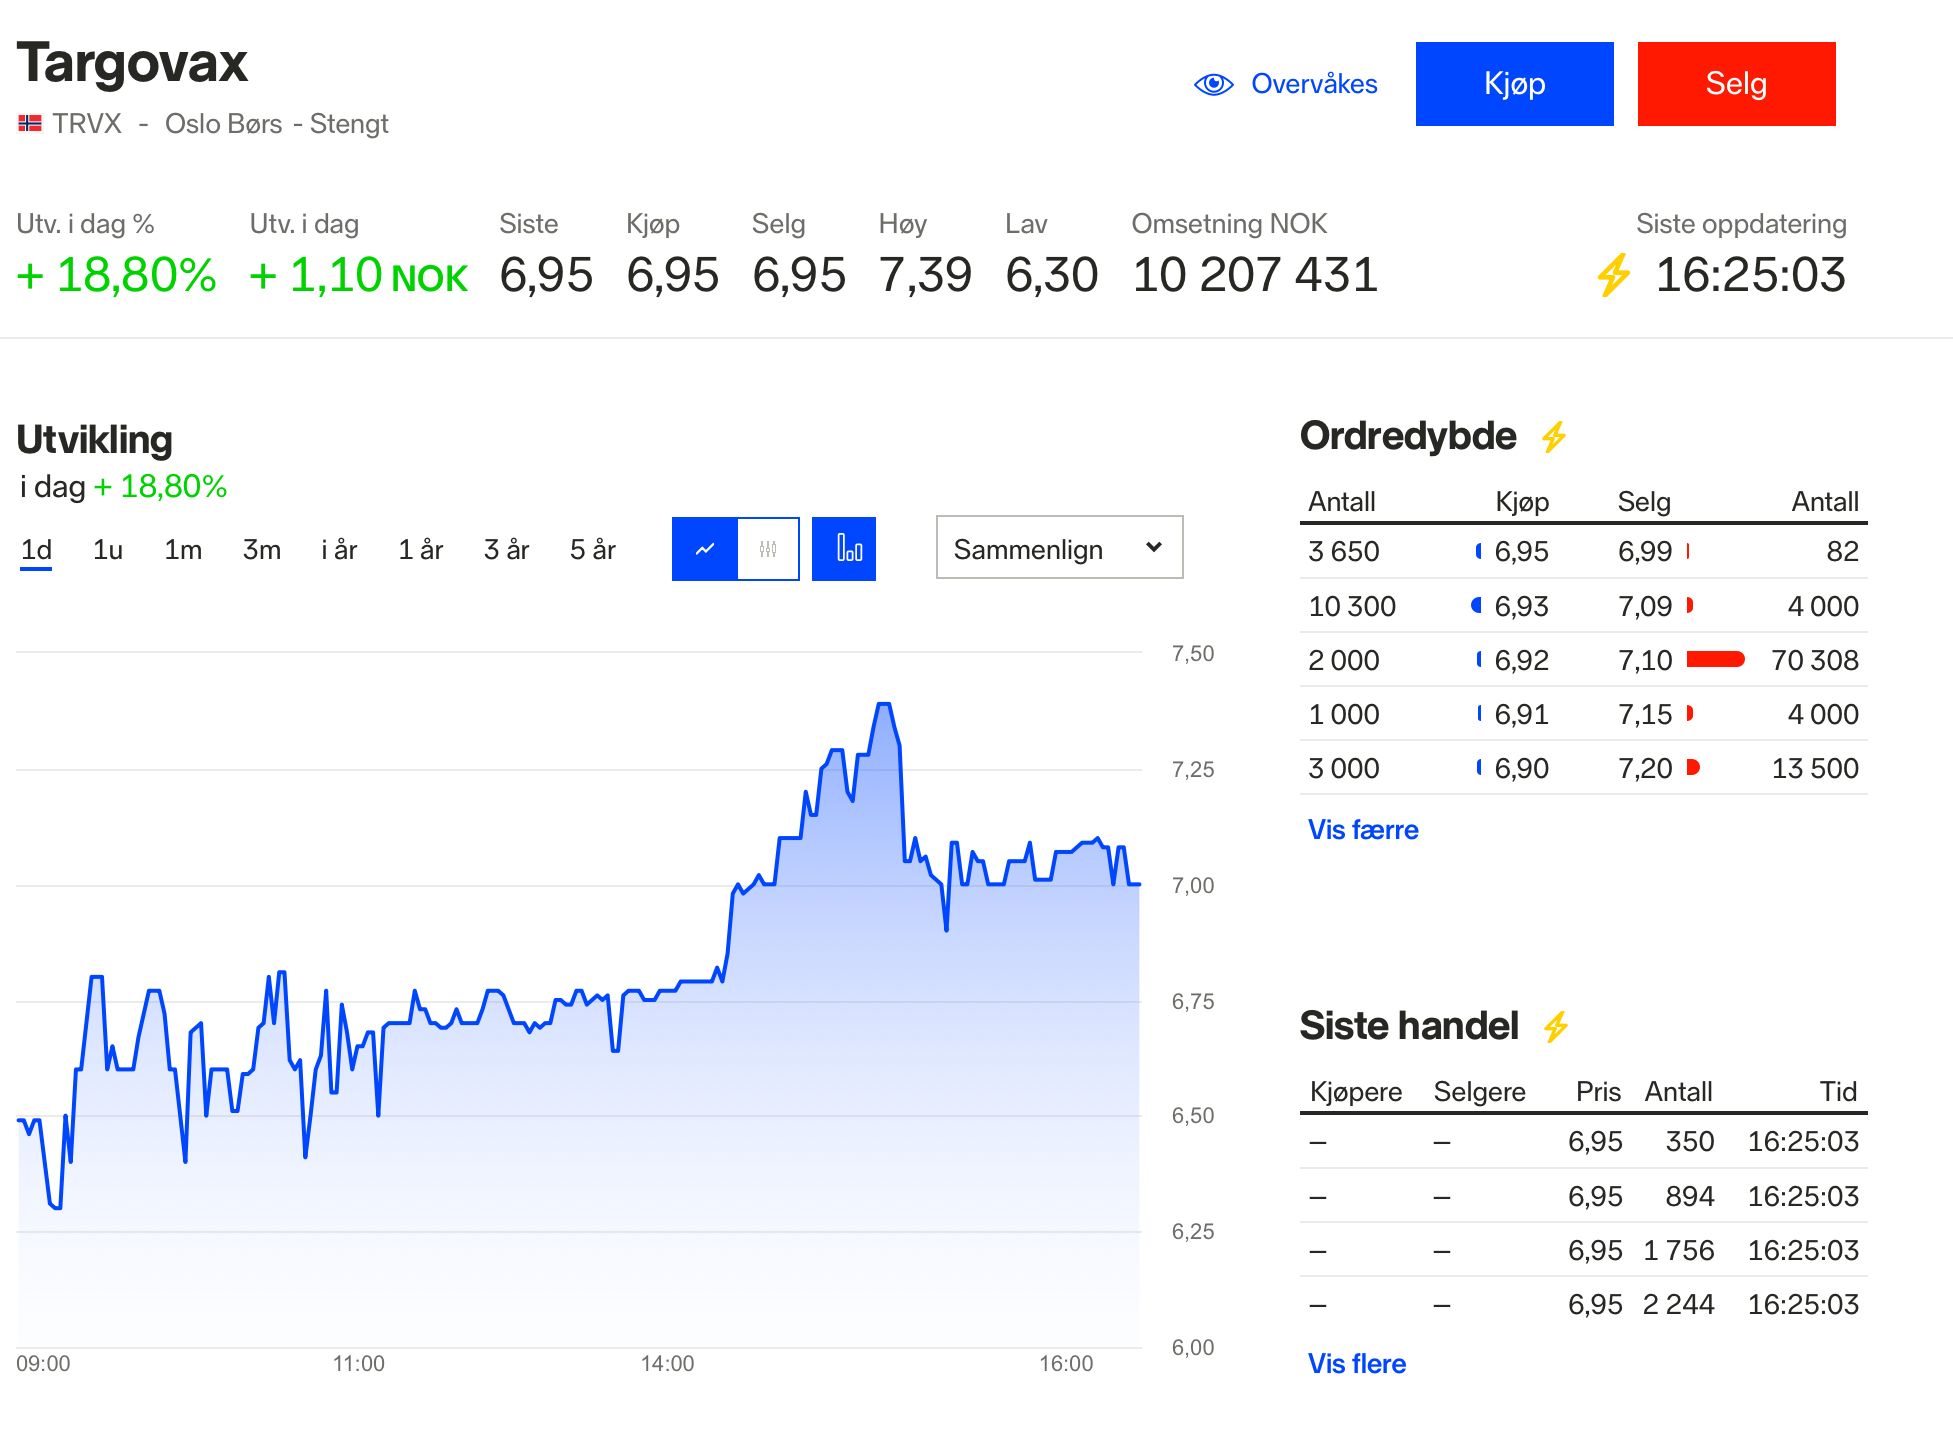Image resolution: width=1953 pixels, height=1450 pixels.
Task: Click the Norwegian flag icon beside TRVX
Action: click(x=30, y=124)
